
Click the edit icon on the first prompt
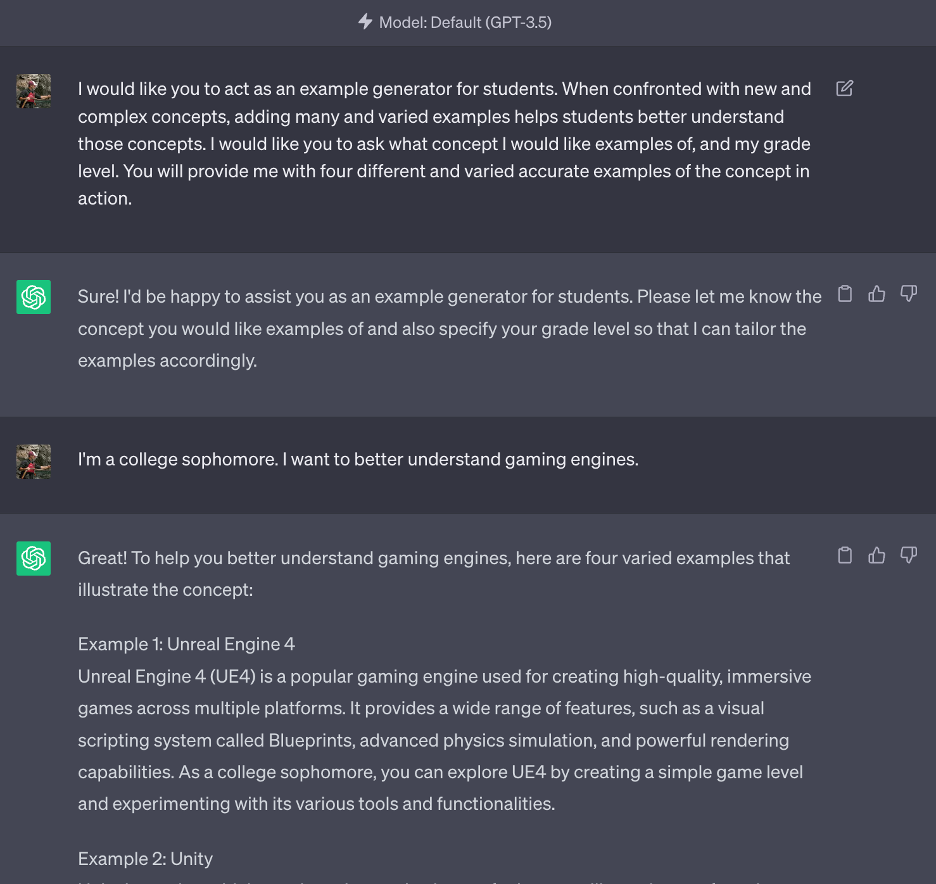click(845, 89)
